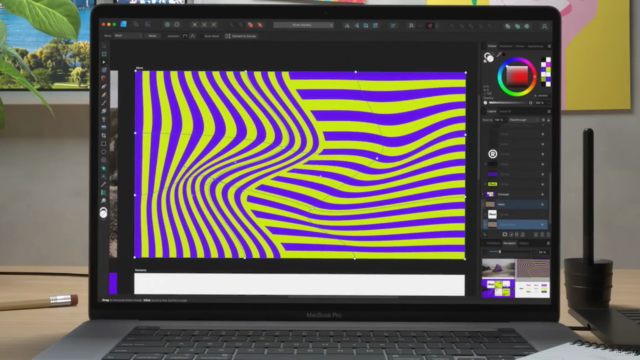Switch to the Quick FX tab

pyautogui.click(x=505, y=111)
